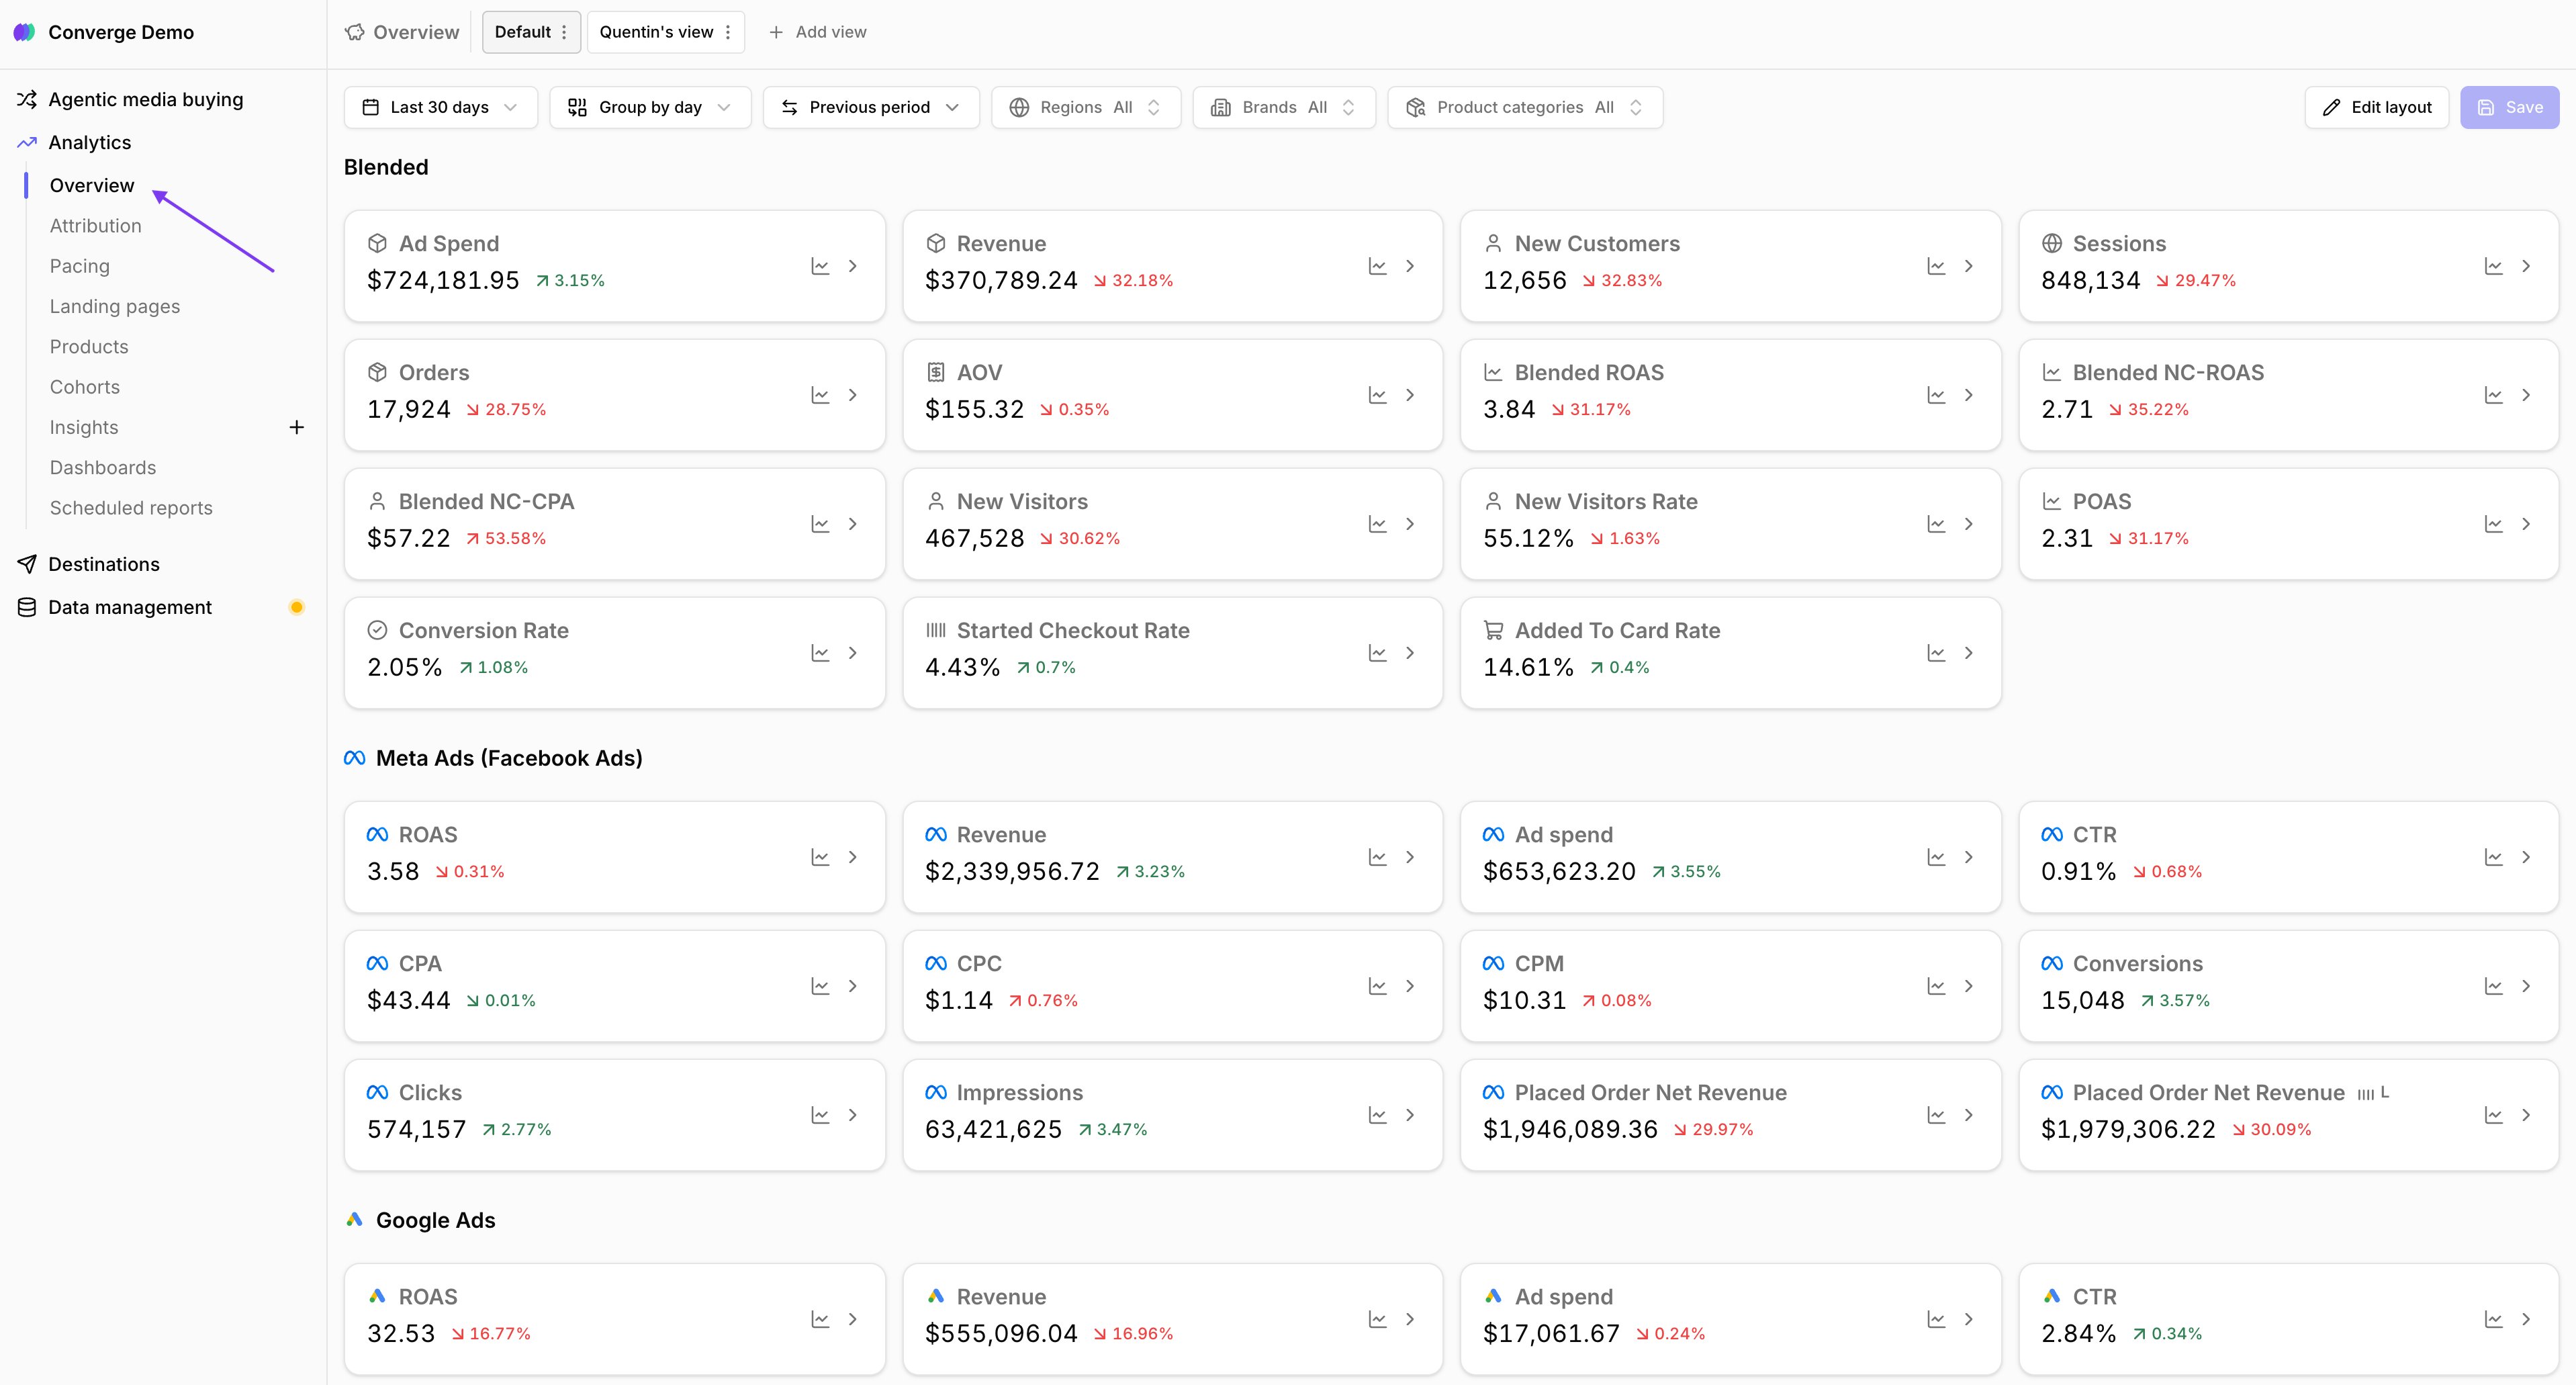The image size is (2576, 1385).
Task: Switch to Quentin's view tab
Action: pyautogui.click(x=656, y=32)
